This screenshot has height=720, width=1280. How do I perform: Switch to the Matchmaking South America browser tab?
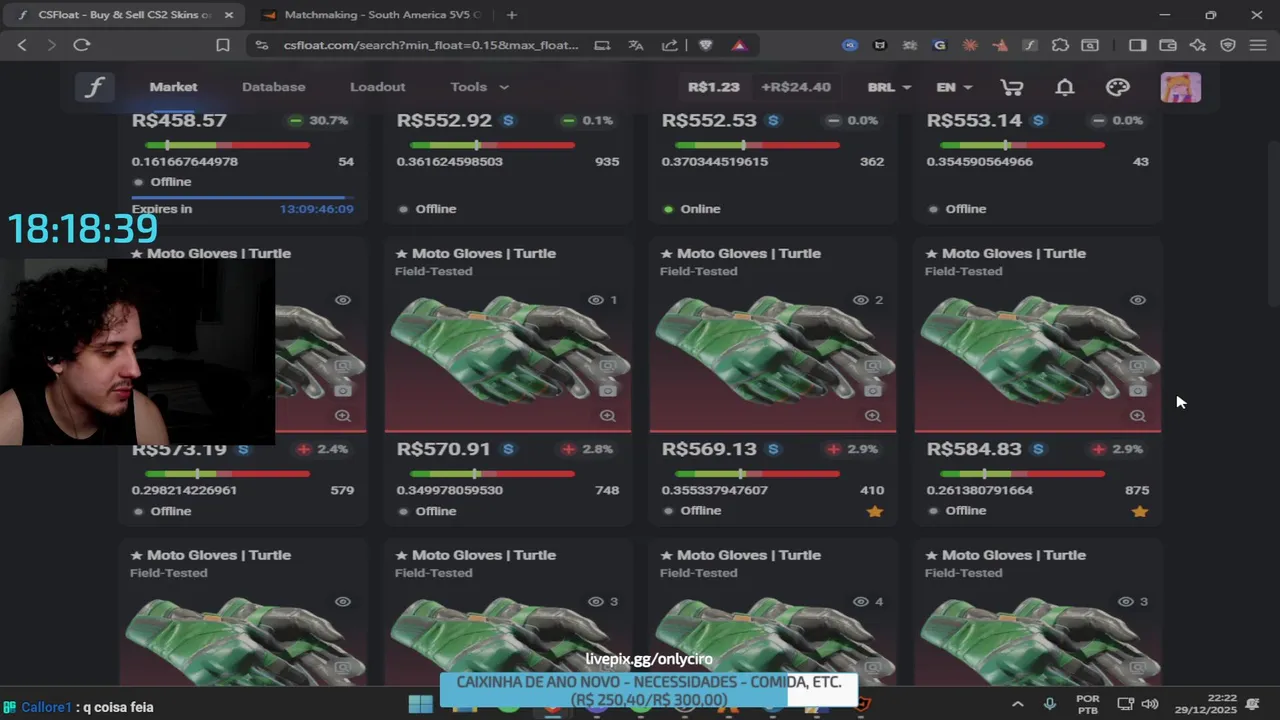point(370,15)
